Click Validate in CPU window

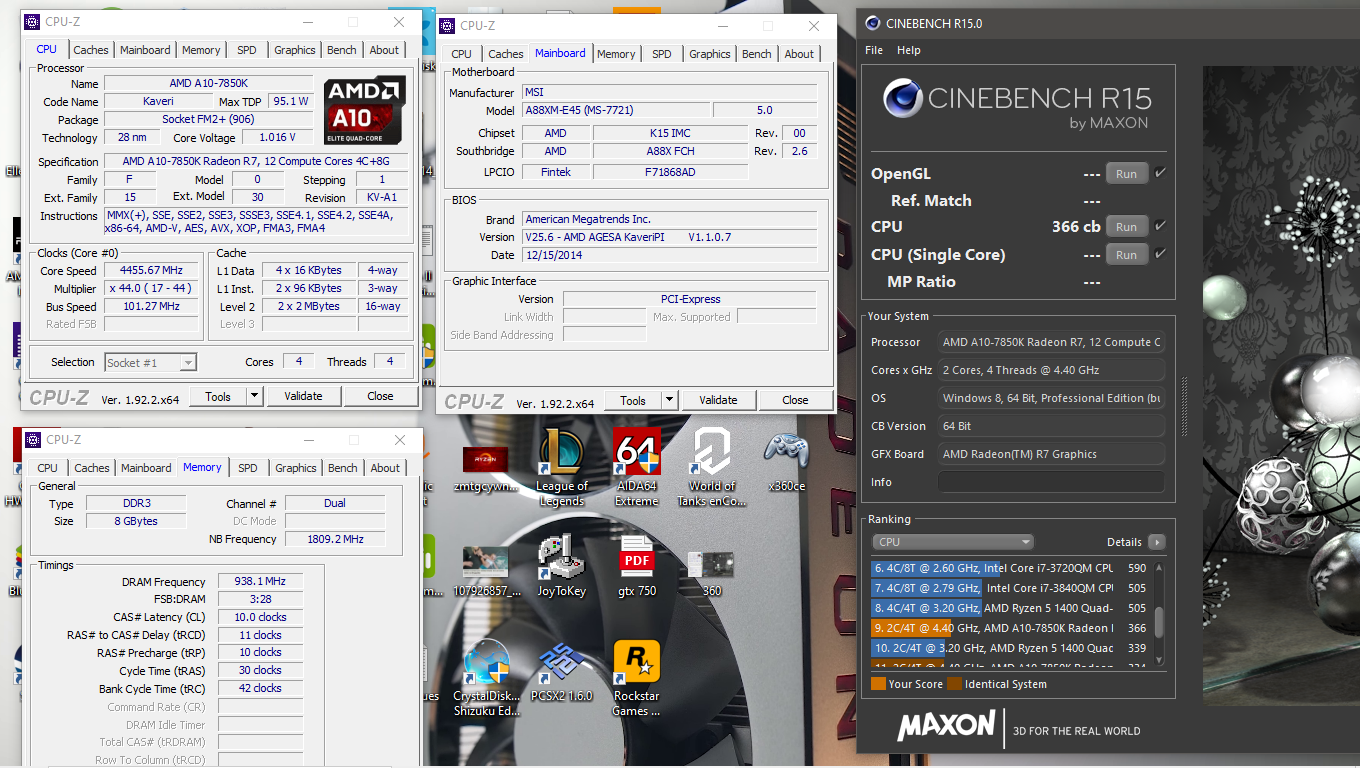click(x=303, y=396)
